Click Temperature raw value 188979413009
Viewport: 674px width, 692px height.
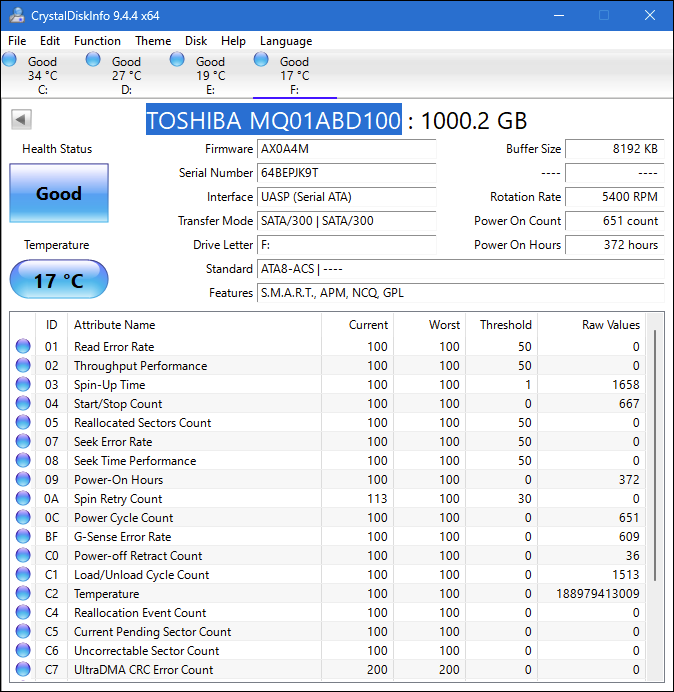tap(598, 594)
